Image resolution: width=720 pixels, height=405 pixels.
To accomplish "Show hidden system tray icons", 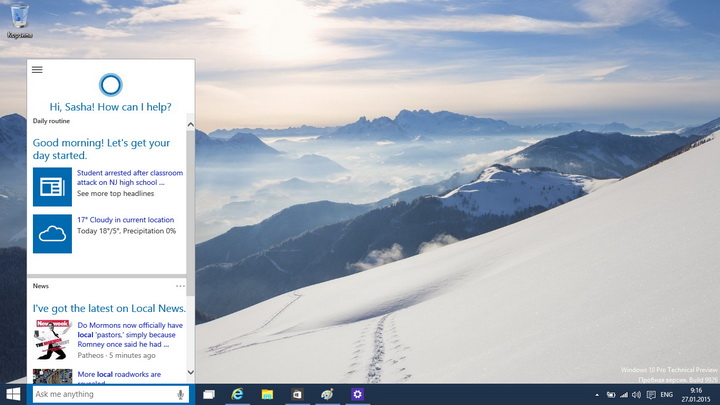I will [x=595, y=395].
